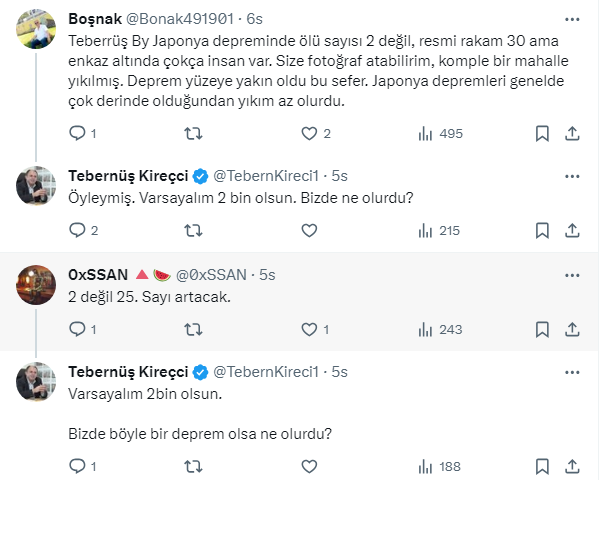Like Boşnak's tweet with 2 likes
Image resolution: width=609 pixels, height=537 pixels.
coord(310,133)
